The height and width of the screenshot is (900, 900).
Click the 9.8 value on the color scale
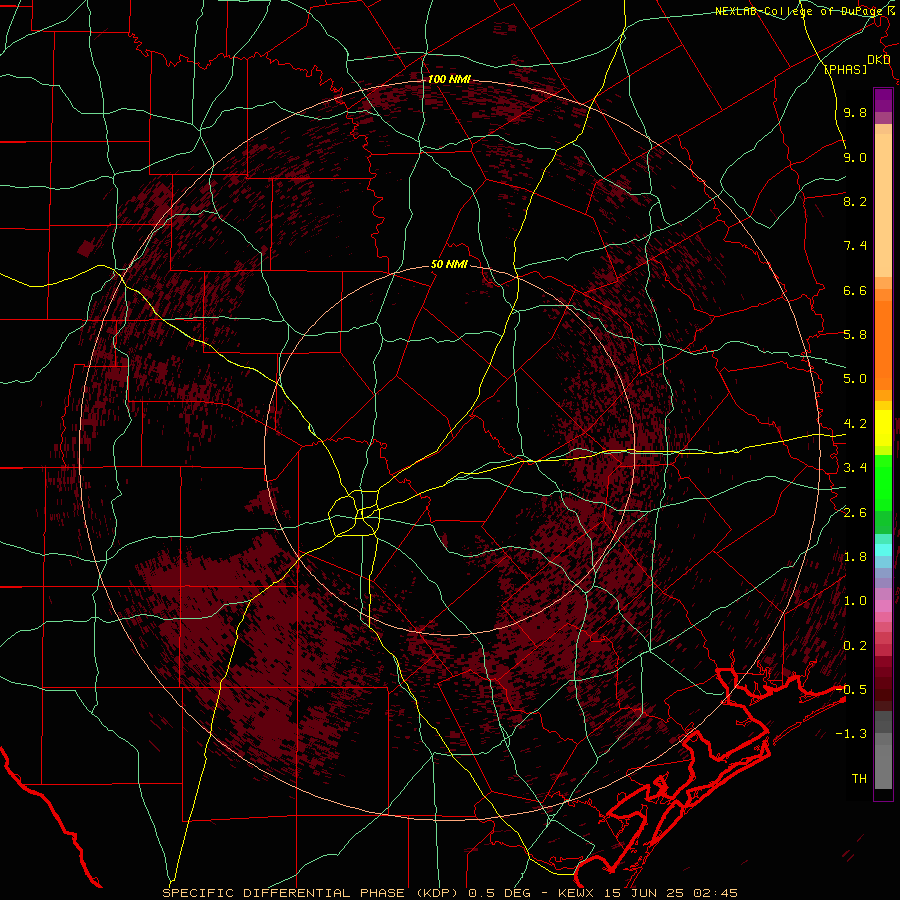click(x=855, y=112)
